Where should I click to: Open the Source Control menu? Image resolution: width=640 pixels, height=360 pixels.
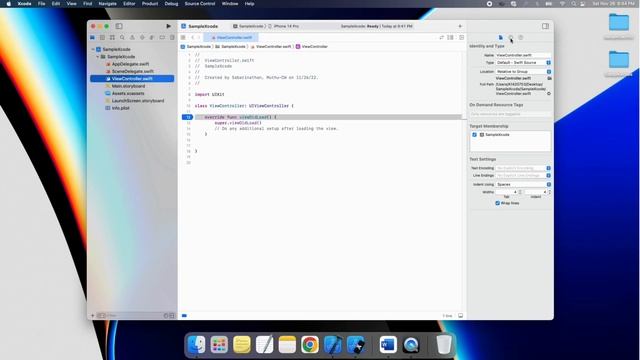pos(200,4)
